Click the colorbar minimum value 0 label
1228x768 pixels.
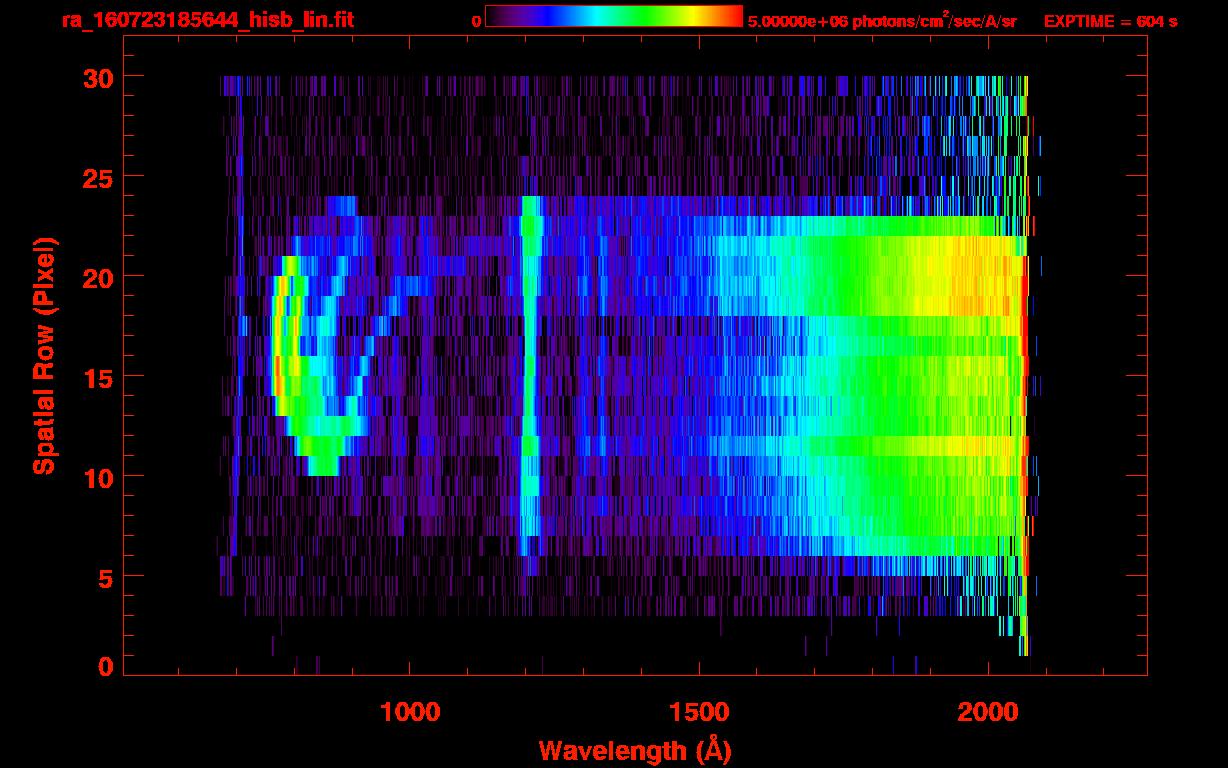coord(476,21)
